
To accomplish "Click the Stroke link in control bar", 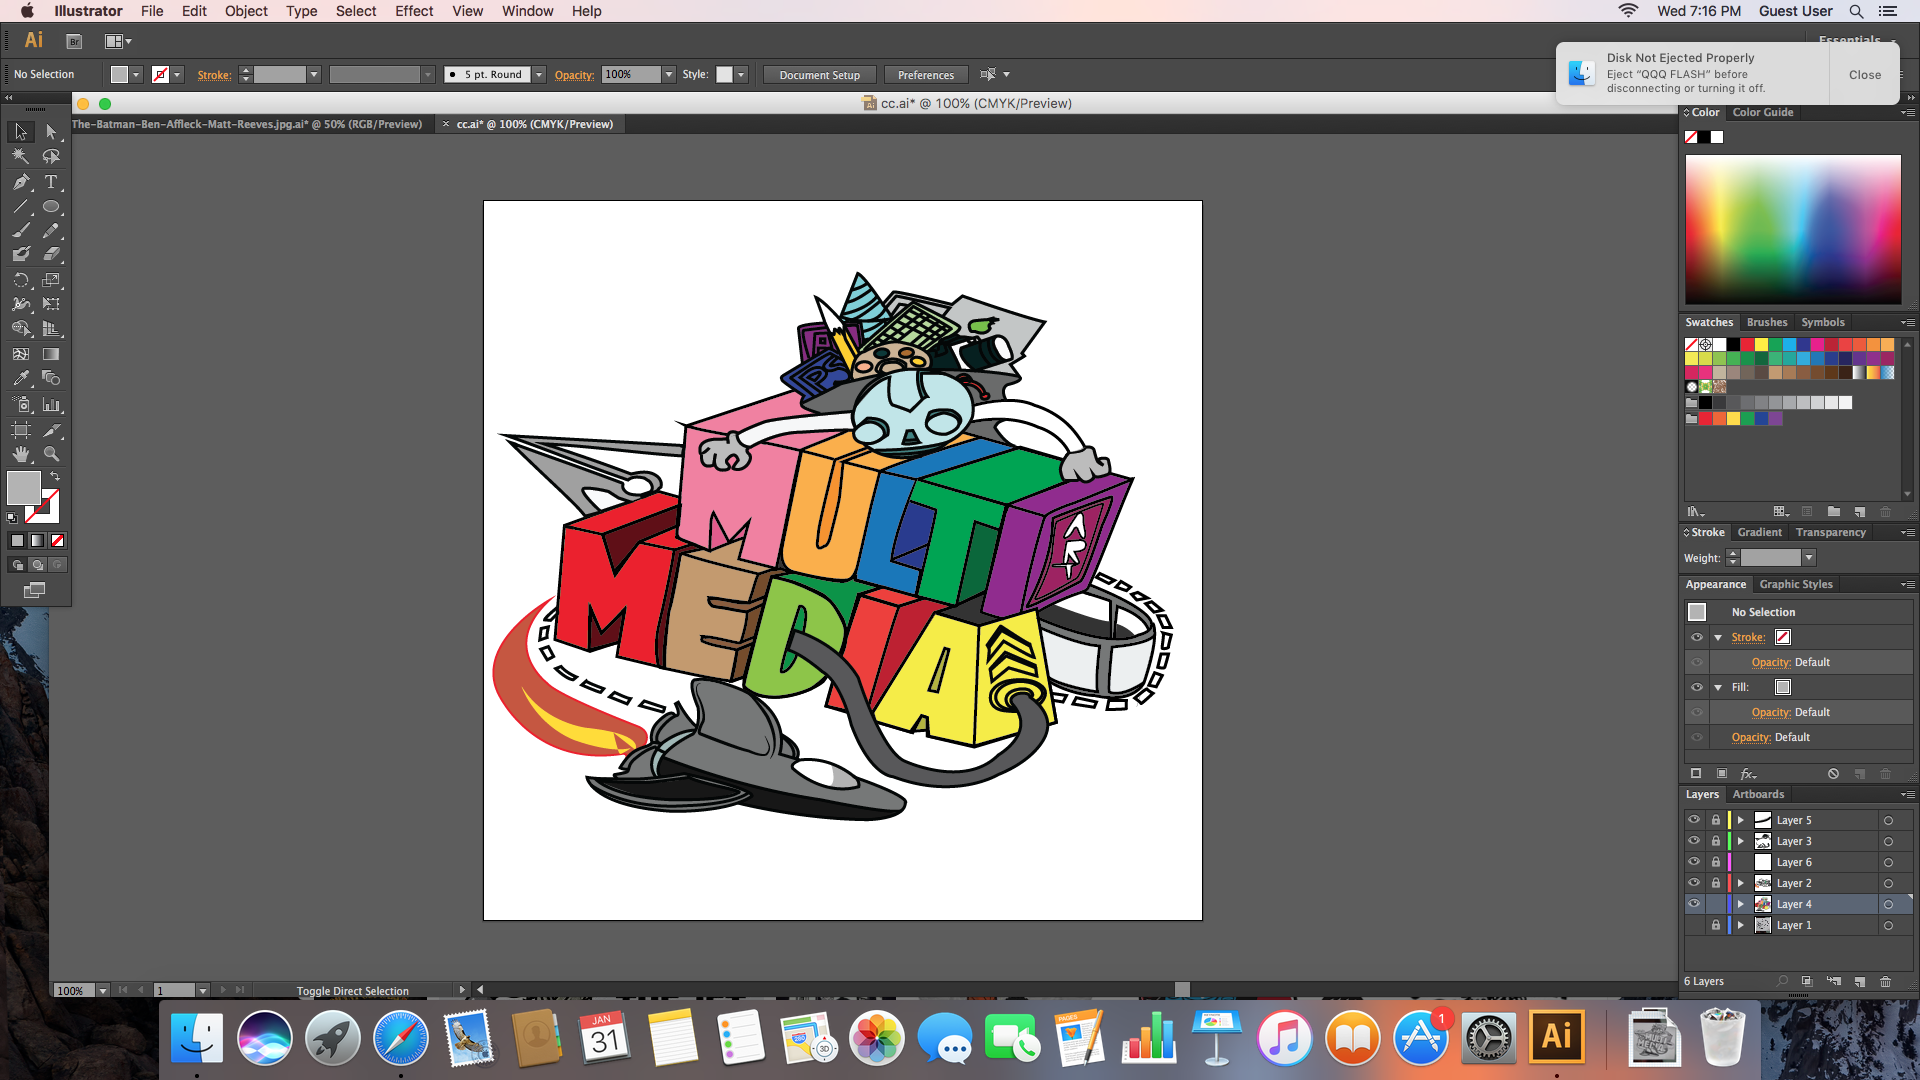I will (214, 75).
